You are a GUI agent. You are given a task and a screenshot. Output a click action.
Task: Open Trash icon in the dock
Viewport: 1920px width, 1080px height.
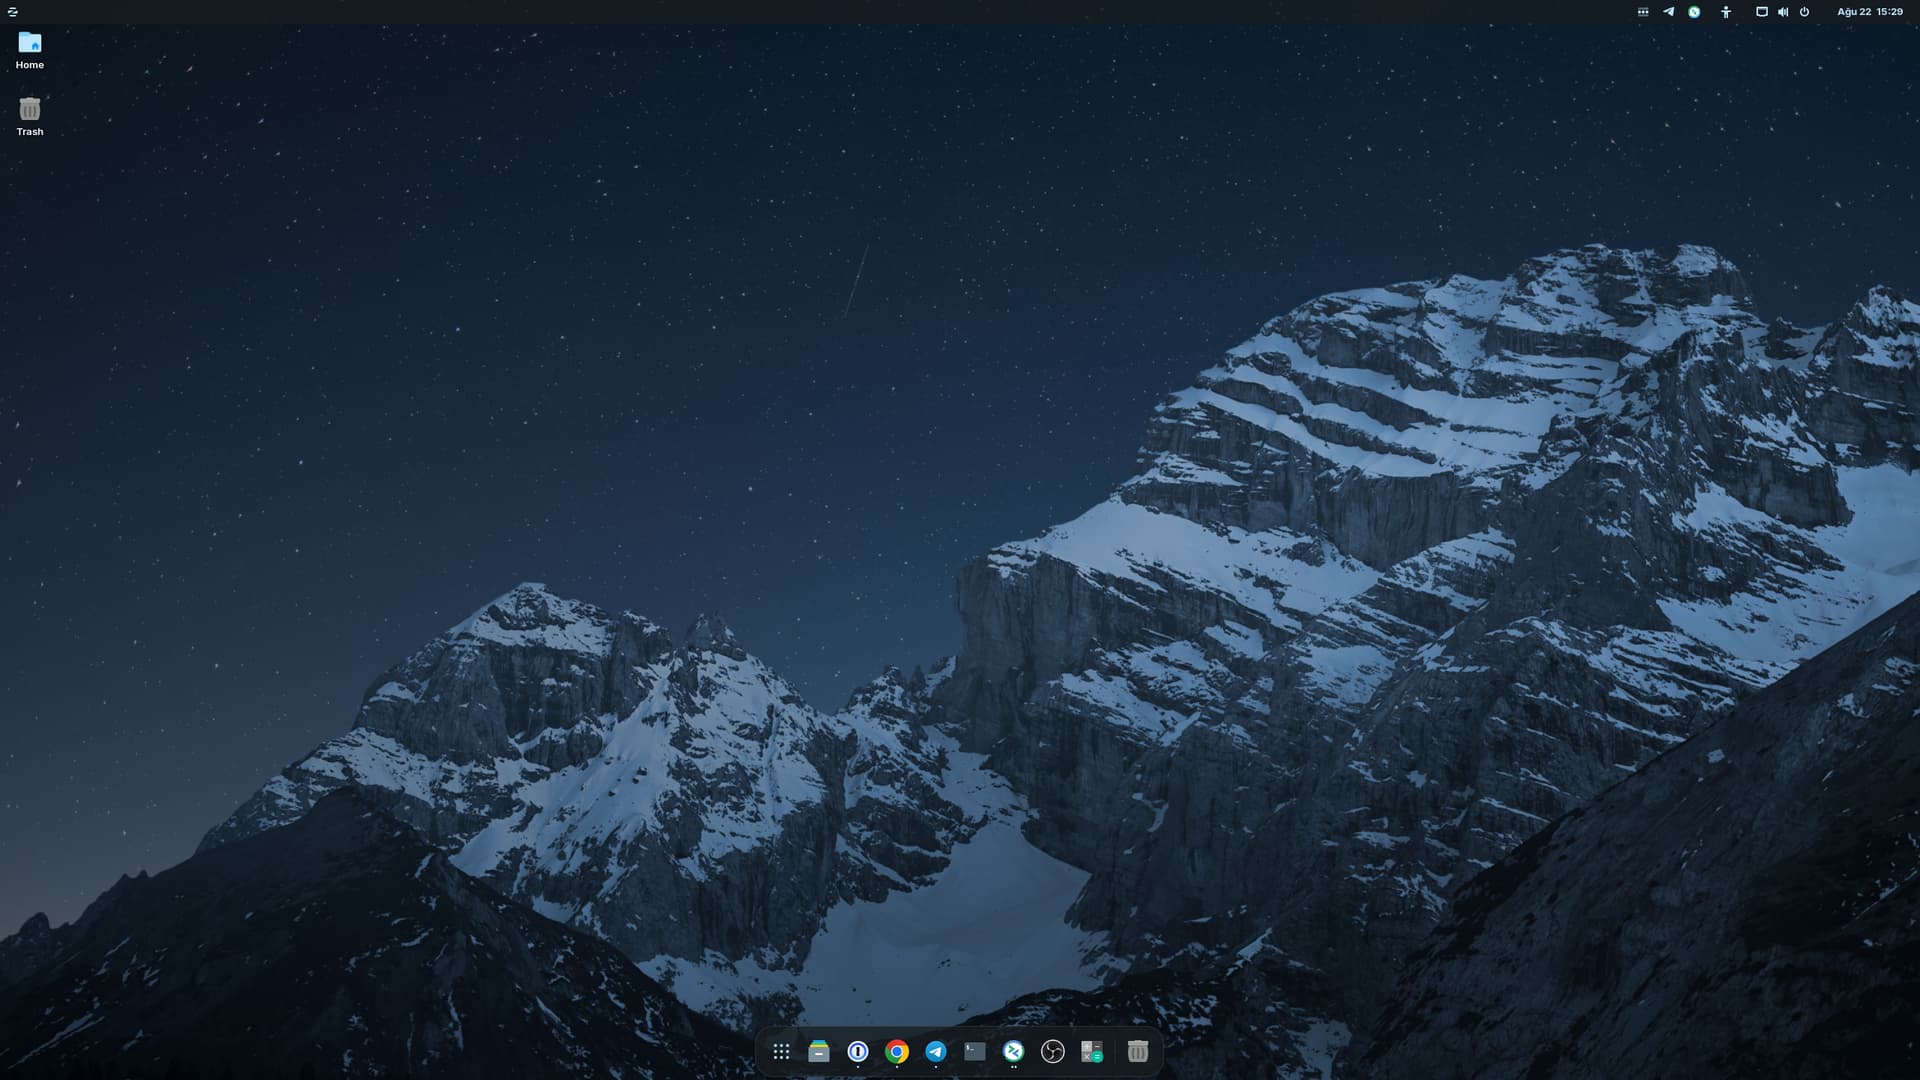point(1138,1051)
